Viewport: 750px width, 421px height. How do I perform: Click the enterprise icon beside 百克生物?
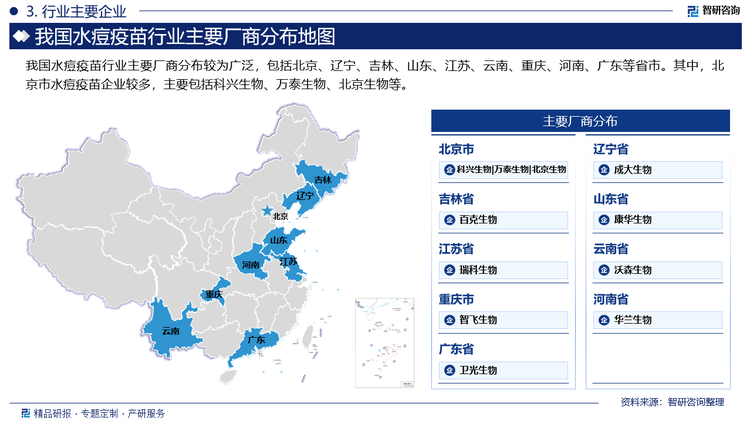click(449, 220)
